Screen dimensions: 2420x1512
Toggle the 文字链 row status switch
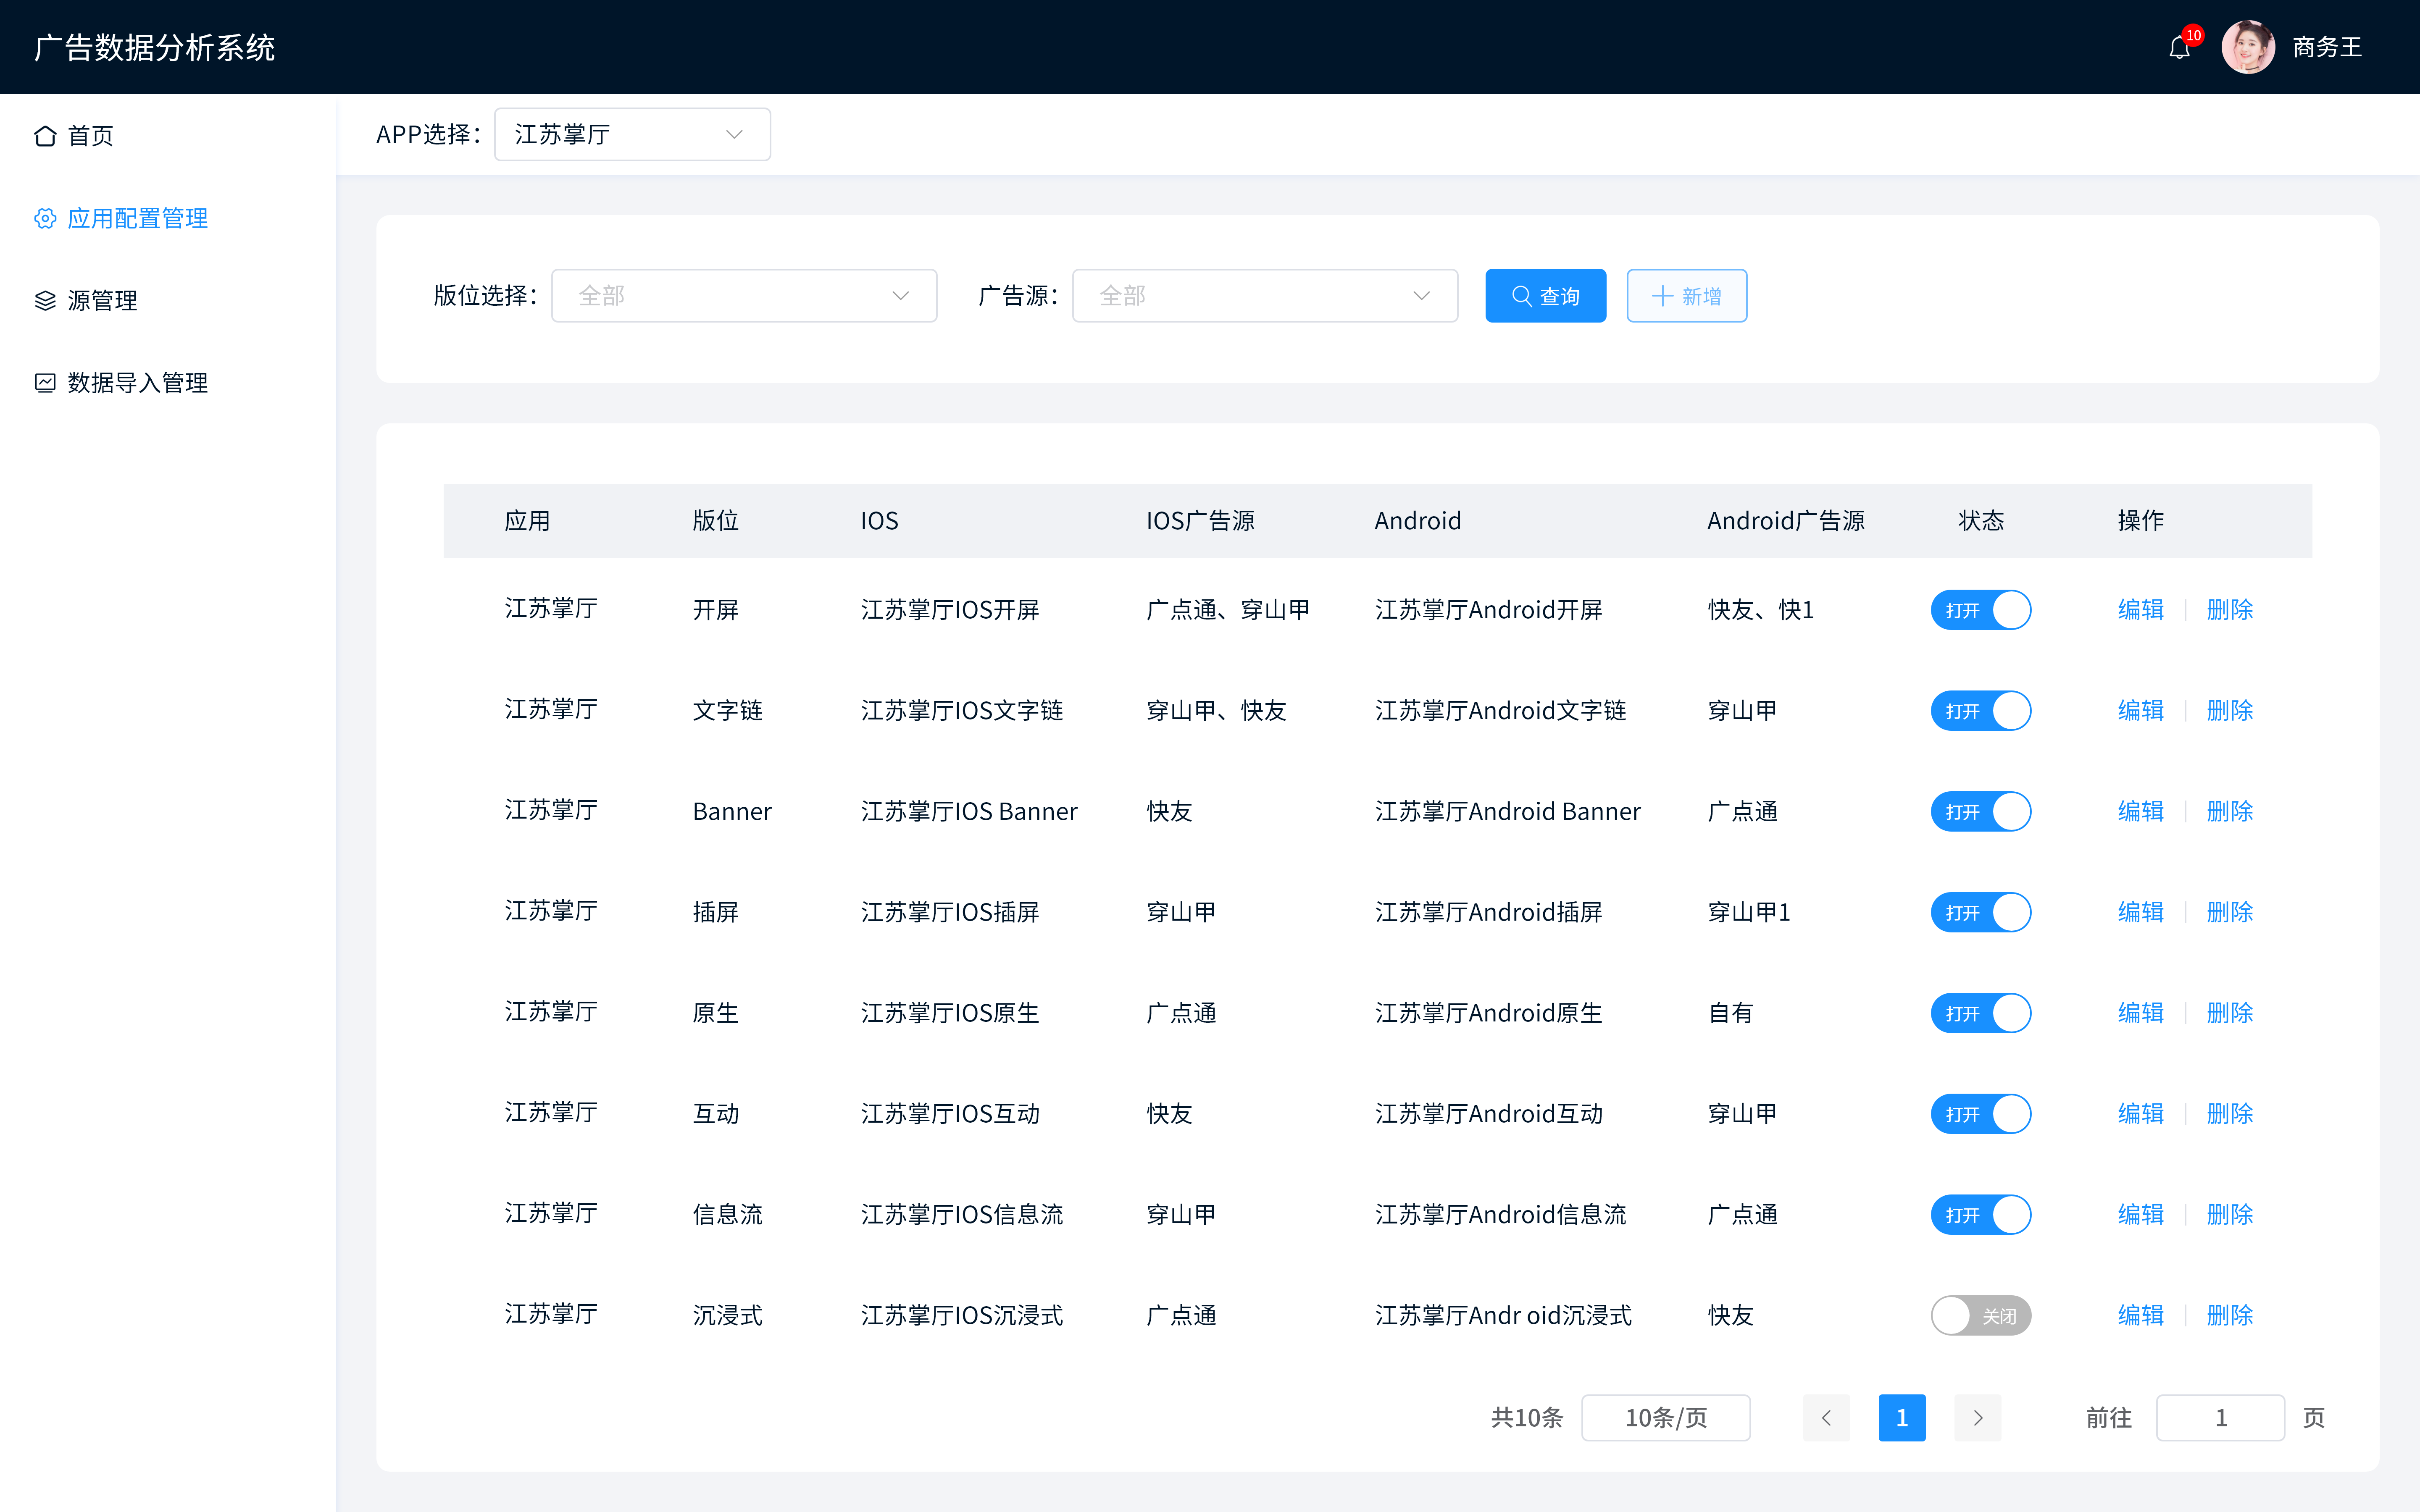point(1981,711)
